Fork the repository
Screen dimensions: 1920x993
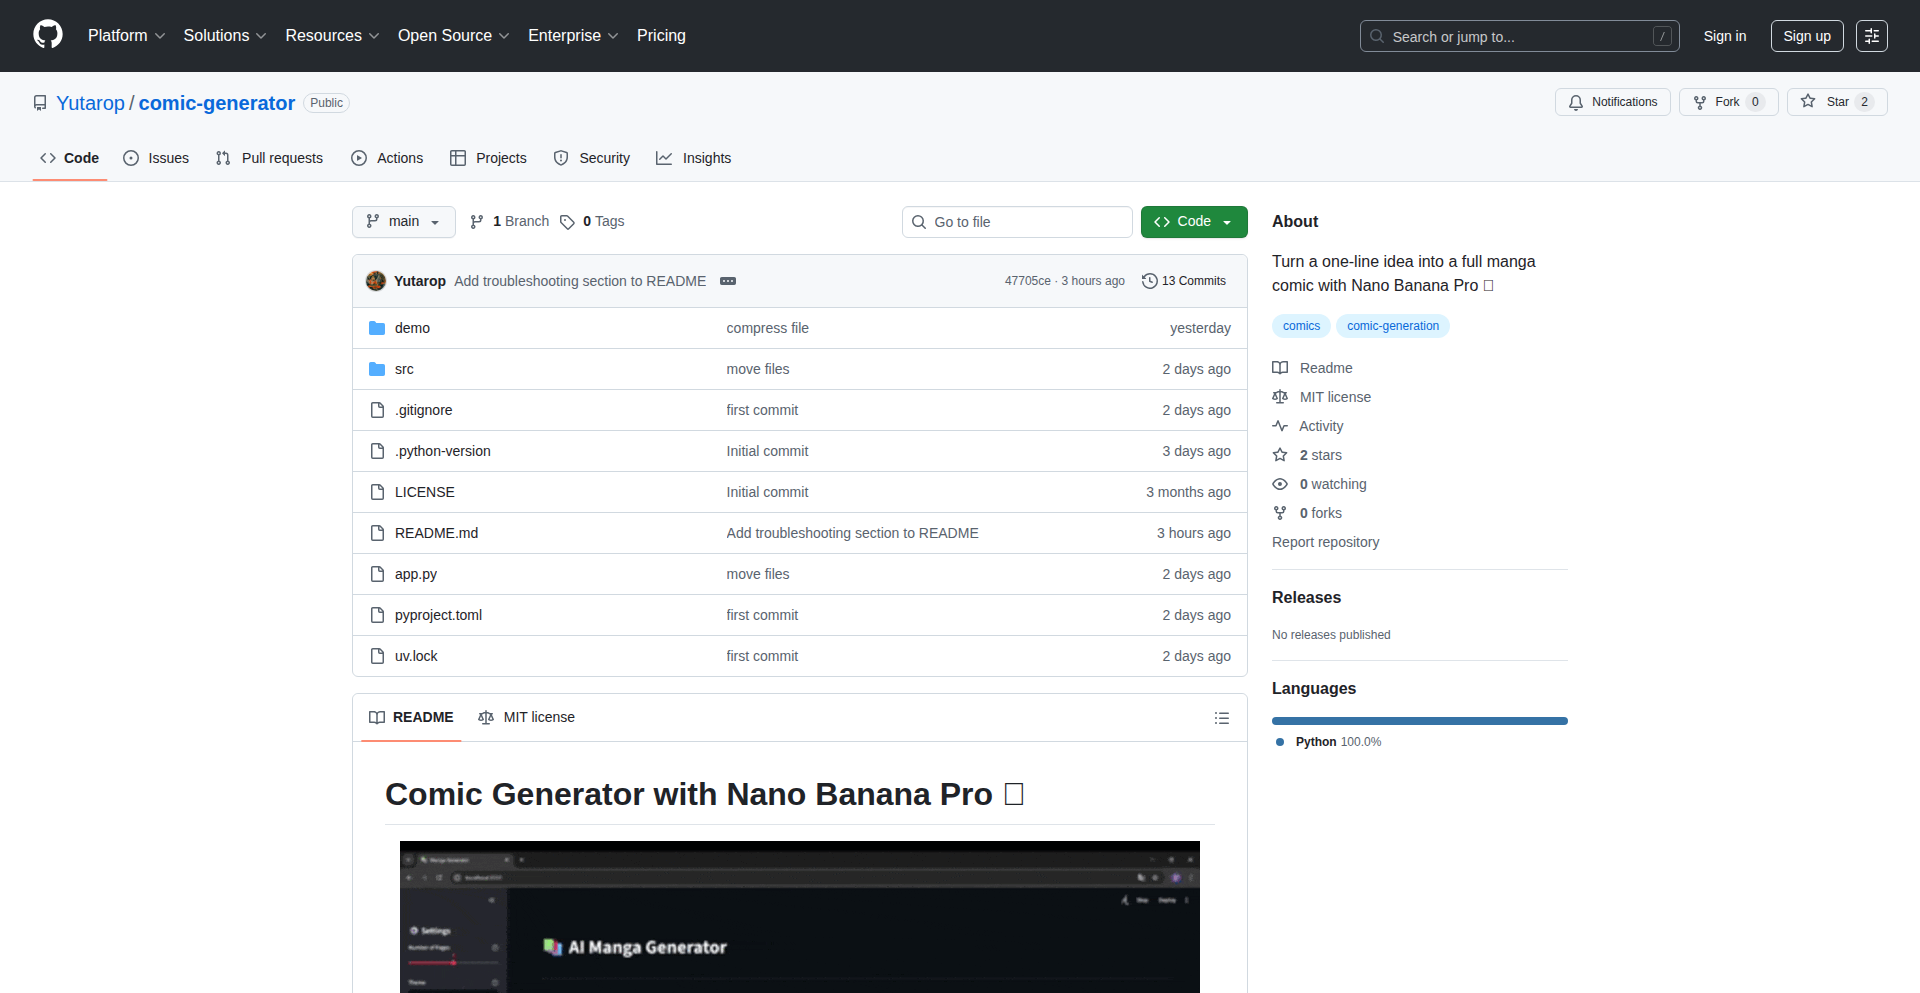[1718, 102]
